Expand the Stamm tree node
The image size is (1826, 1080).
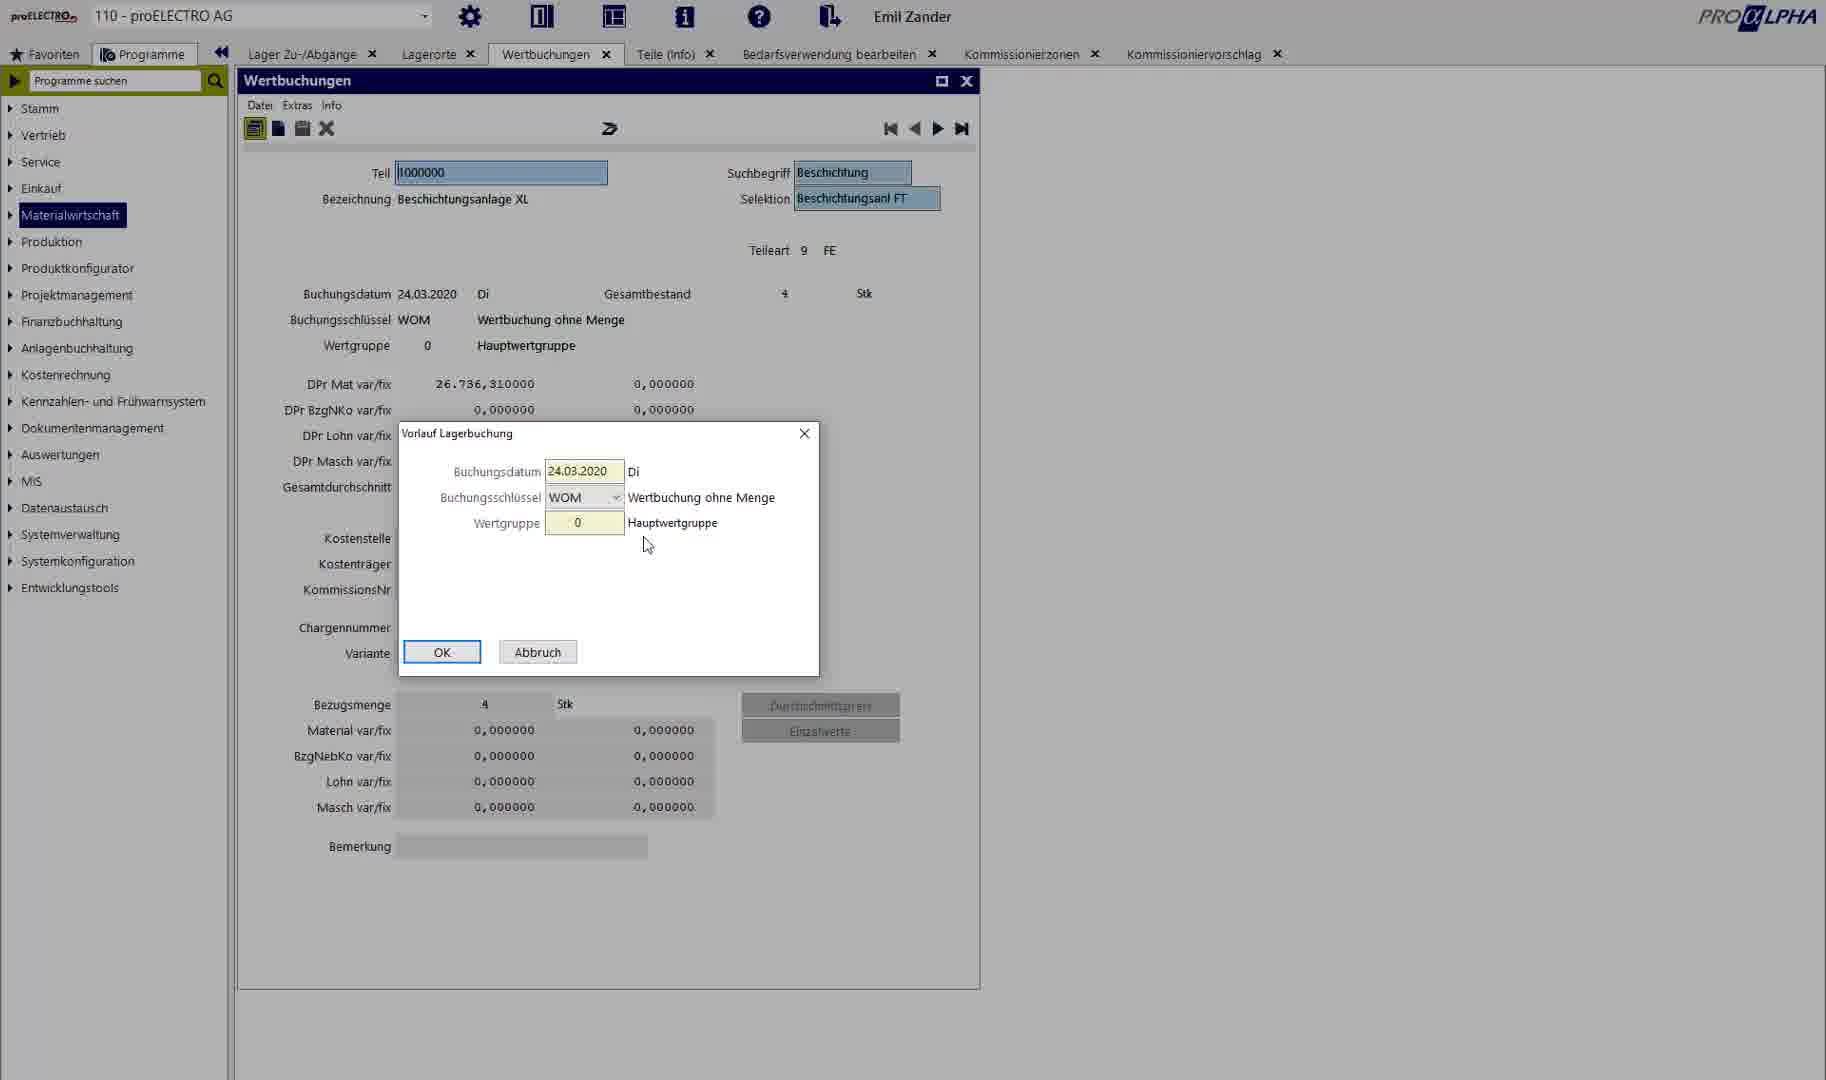point(10,108)
